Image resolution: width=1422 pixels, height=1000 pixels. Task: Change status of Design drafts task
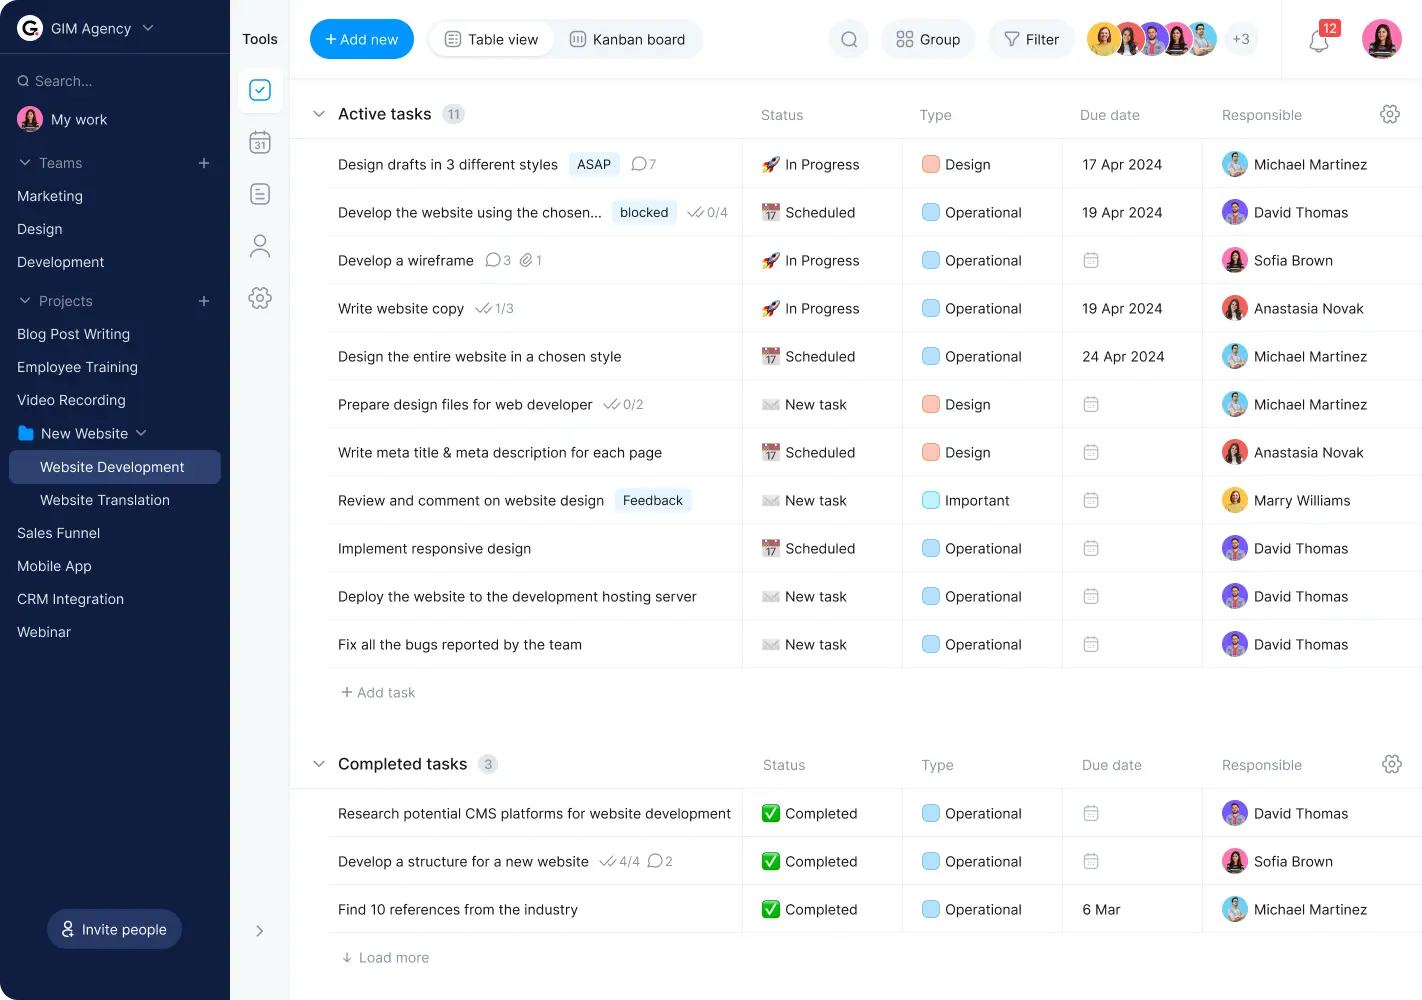click(x=811, y=164)
